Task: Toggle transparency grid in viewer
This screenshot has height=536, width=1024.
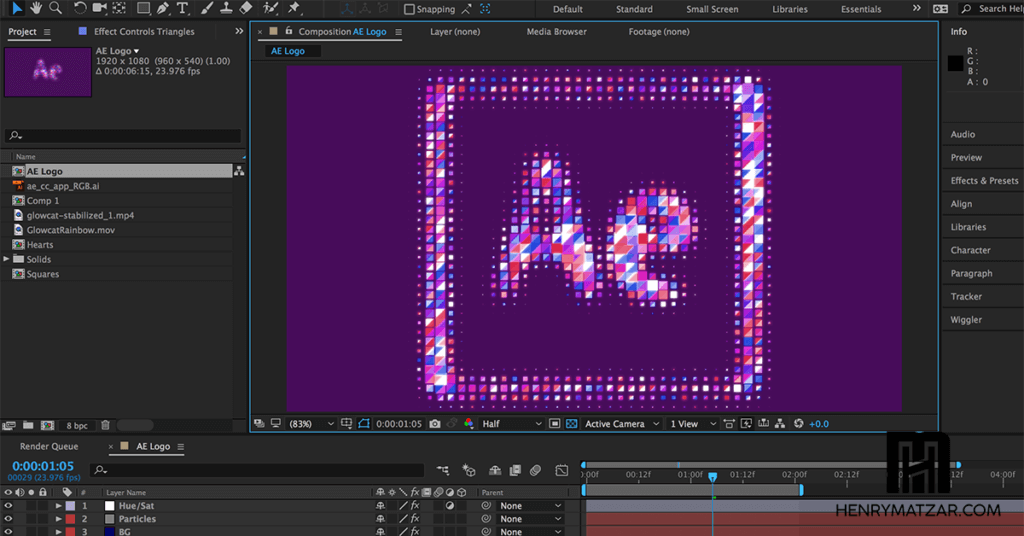Action: click(571, 424)
